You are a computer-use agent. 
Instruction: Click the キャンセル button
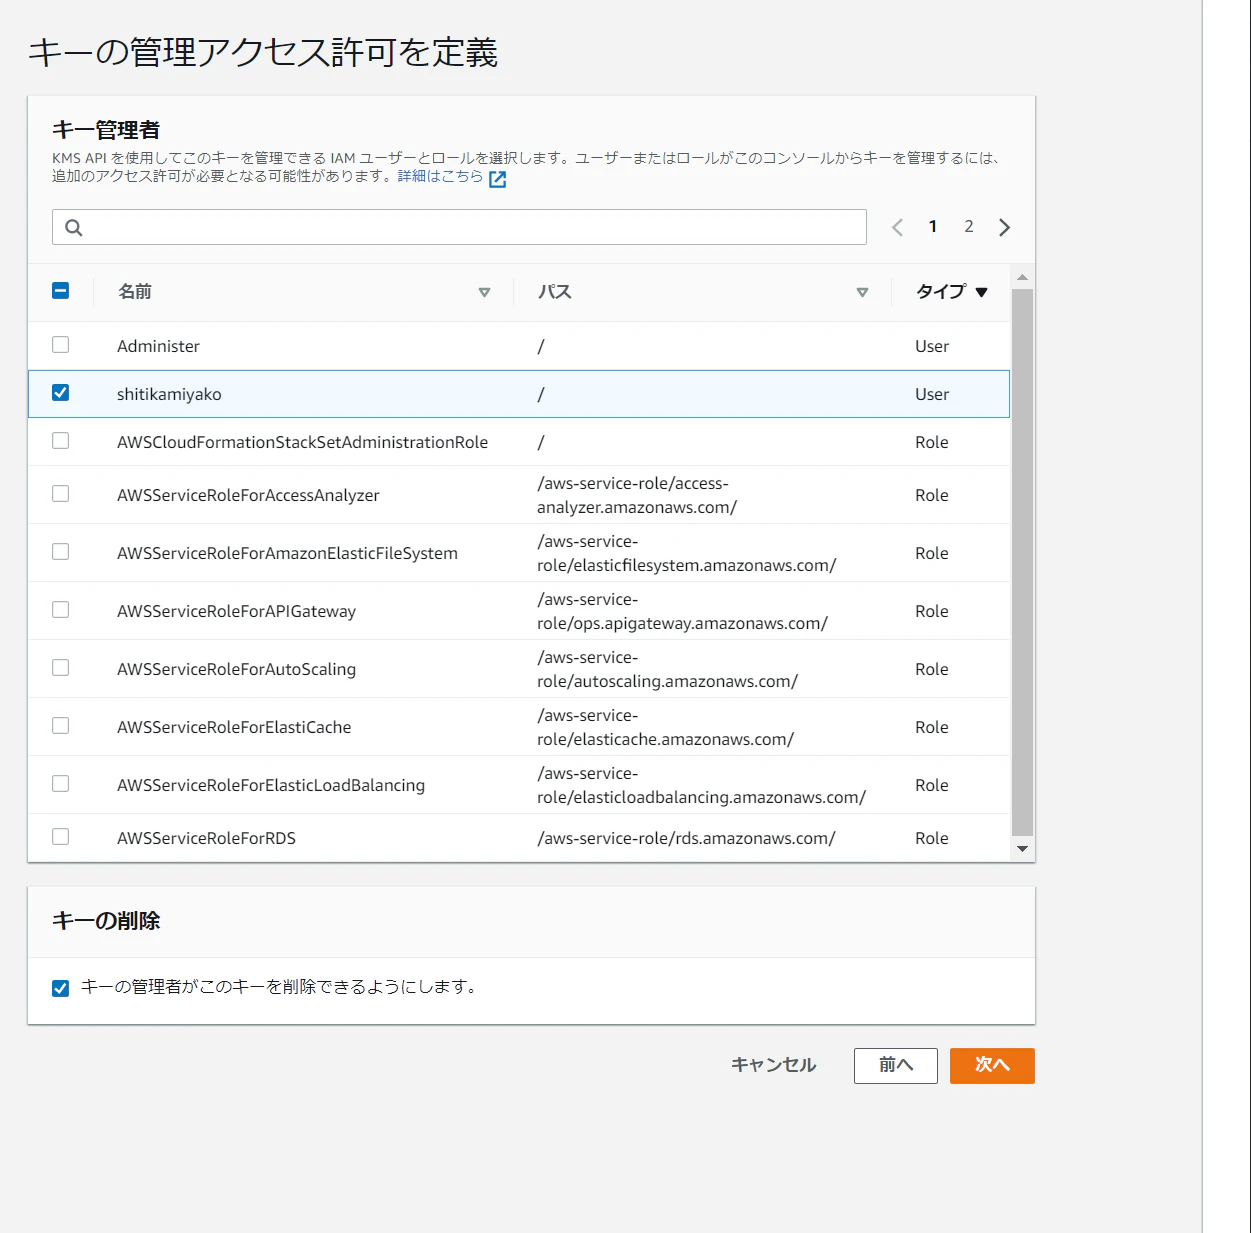(x=774, y=1065)
